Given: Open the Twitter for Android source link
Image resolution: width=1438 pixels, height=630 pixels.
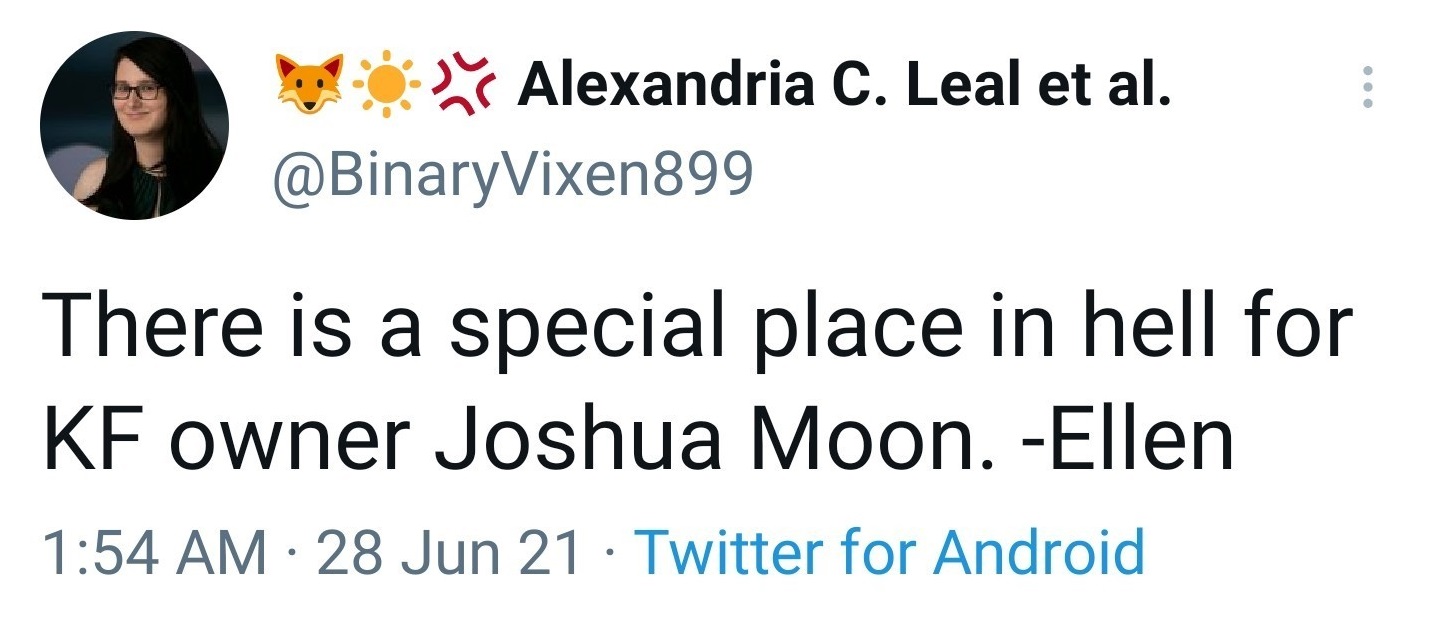Looking at the screenshot, I should pyautogui.click(x=889, y=551).
